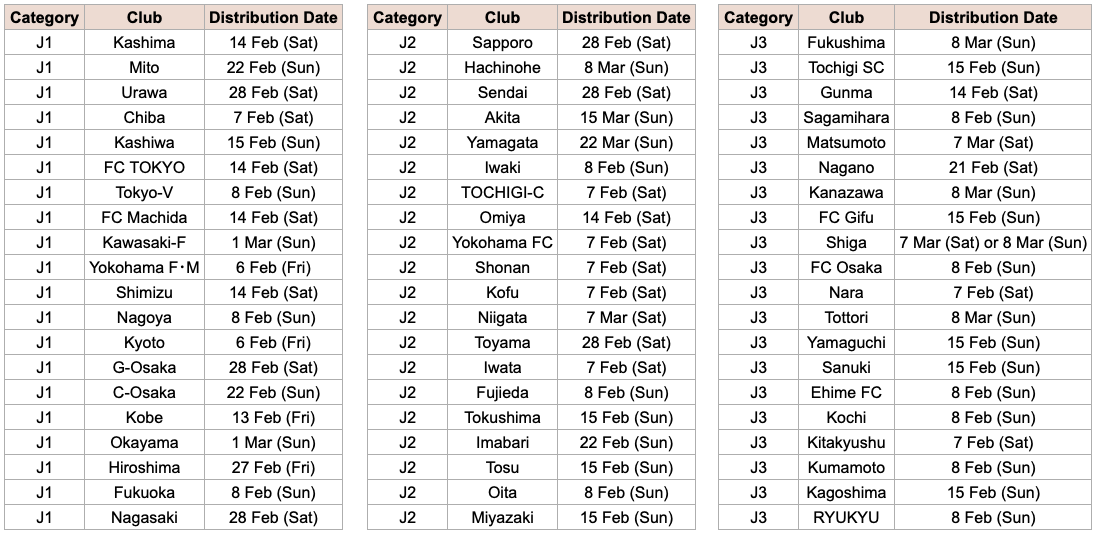Select the Yokohama FC club cell
Viewport: 1096px width, 535px height.
pos(502,243)
